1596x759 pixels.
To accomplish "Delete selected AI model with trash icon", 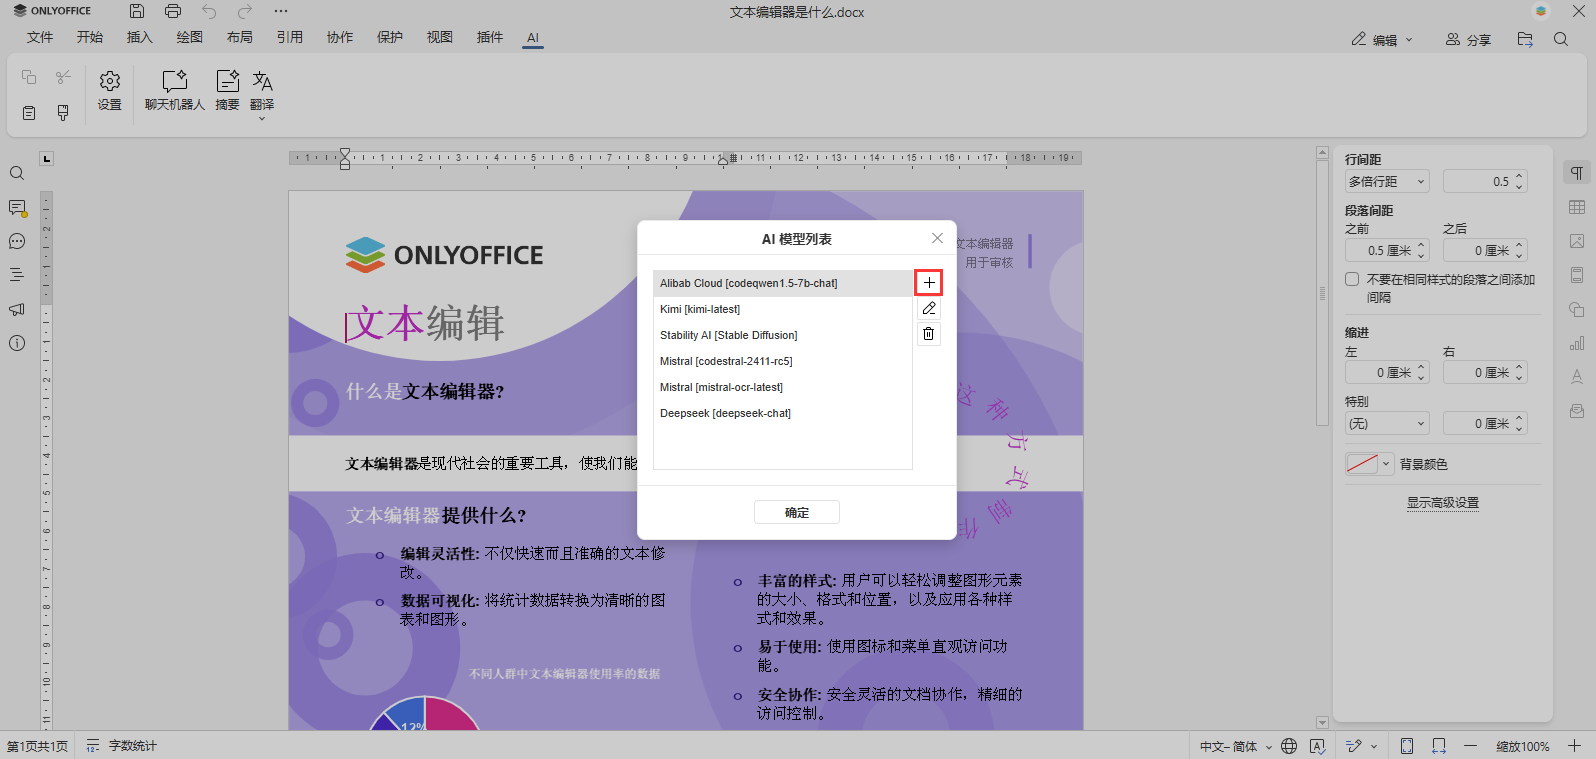I will coord(929,334).
